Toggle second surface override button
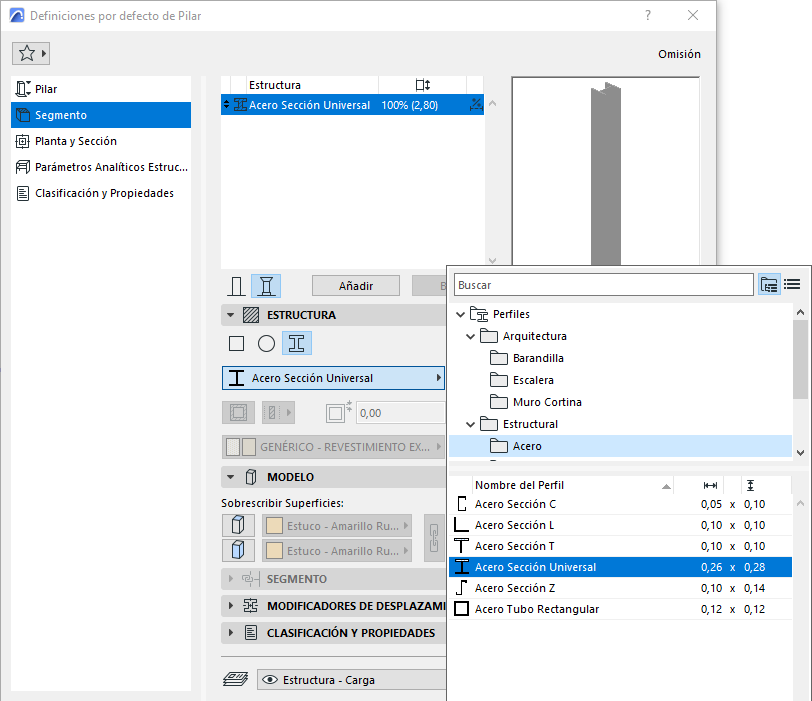This screenshot has height=701, width=812. click(238, 550)
